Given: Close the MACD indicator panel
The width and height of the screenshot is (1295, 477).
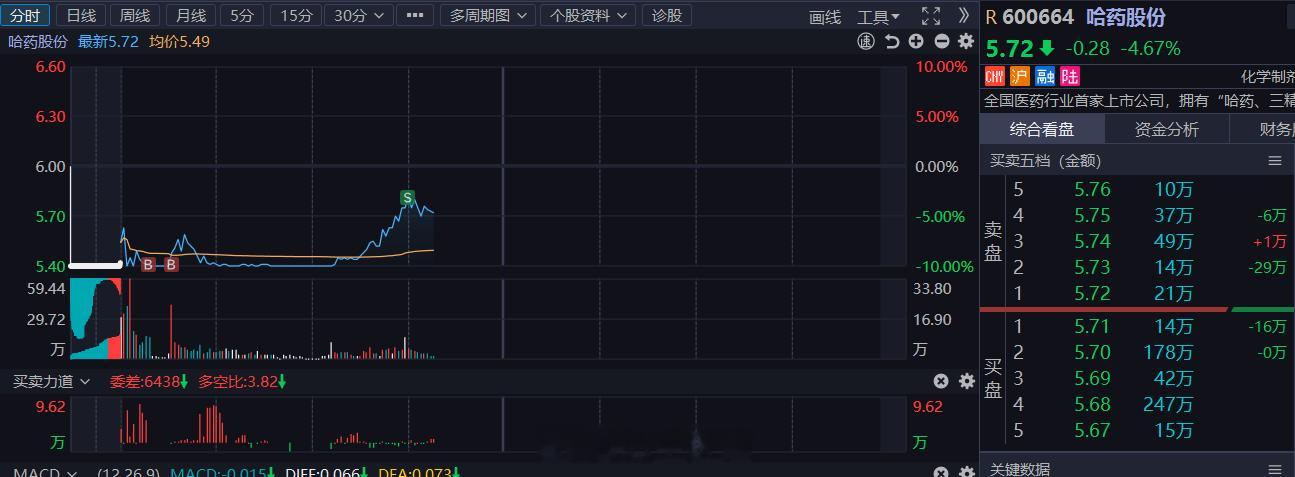Looking at the screenshot, I should [x=941, y=472].
